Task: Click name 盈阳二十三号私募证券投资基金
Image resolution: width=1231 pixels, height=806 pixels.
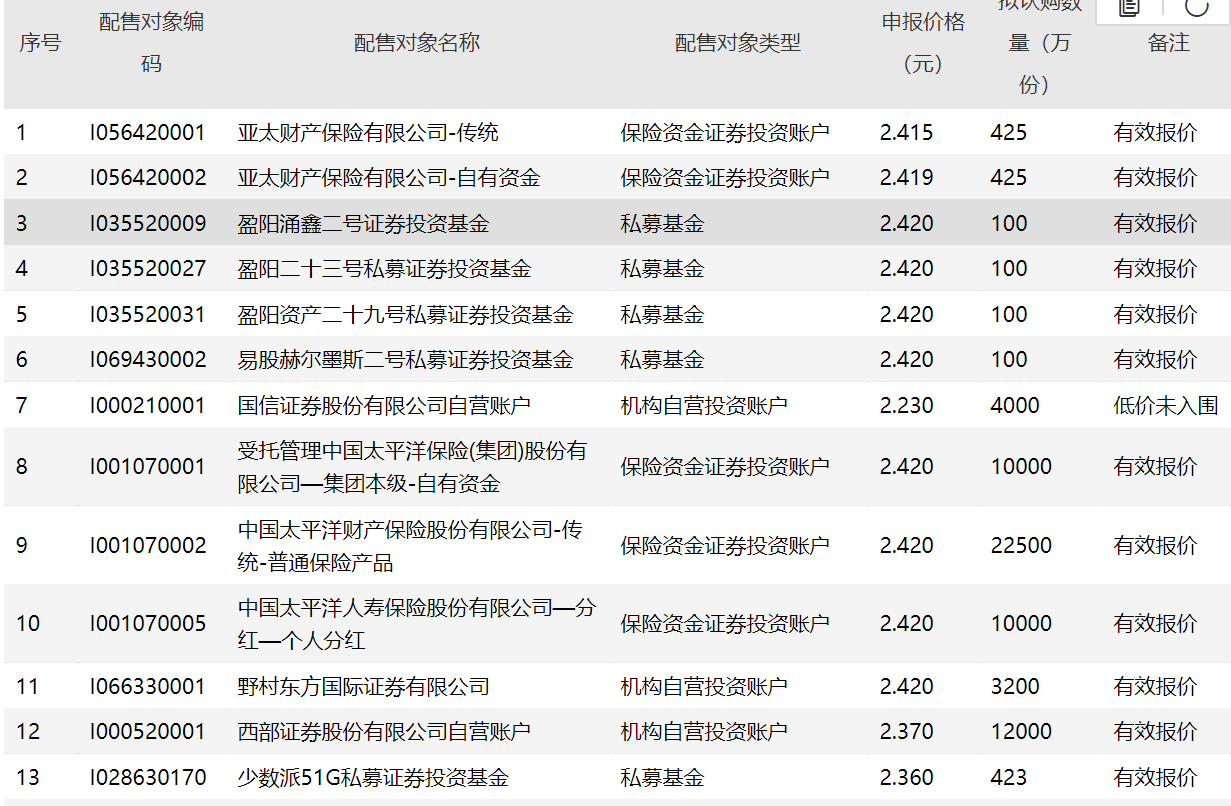Action: pyautogui.click(x=385, y=268)
